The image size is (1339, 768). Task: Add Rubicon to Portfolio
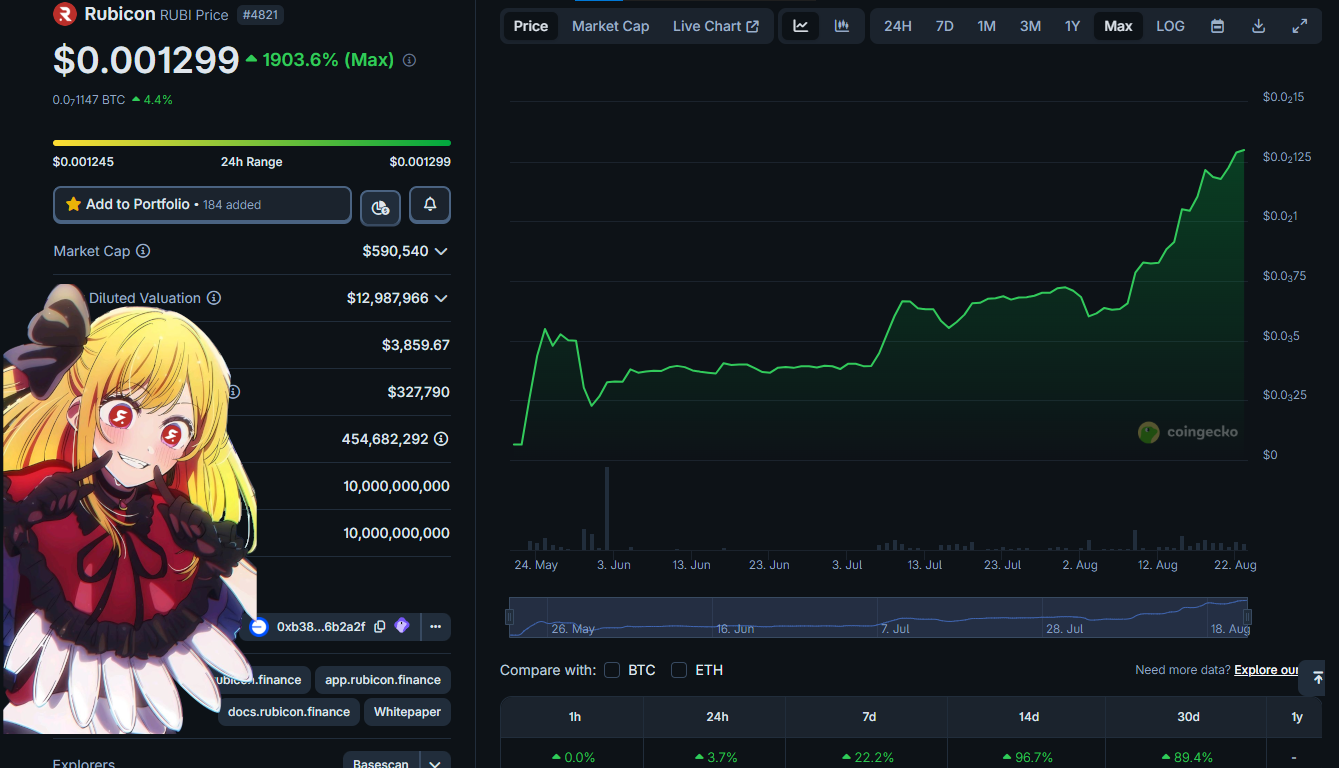coord(202,205)
